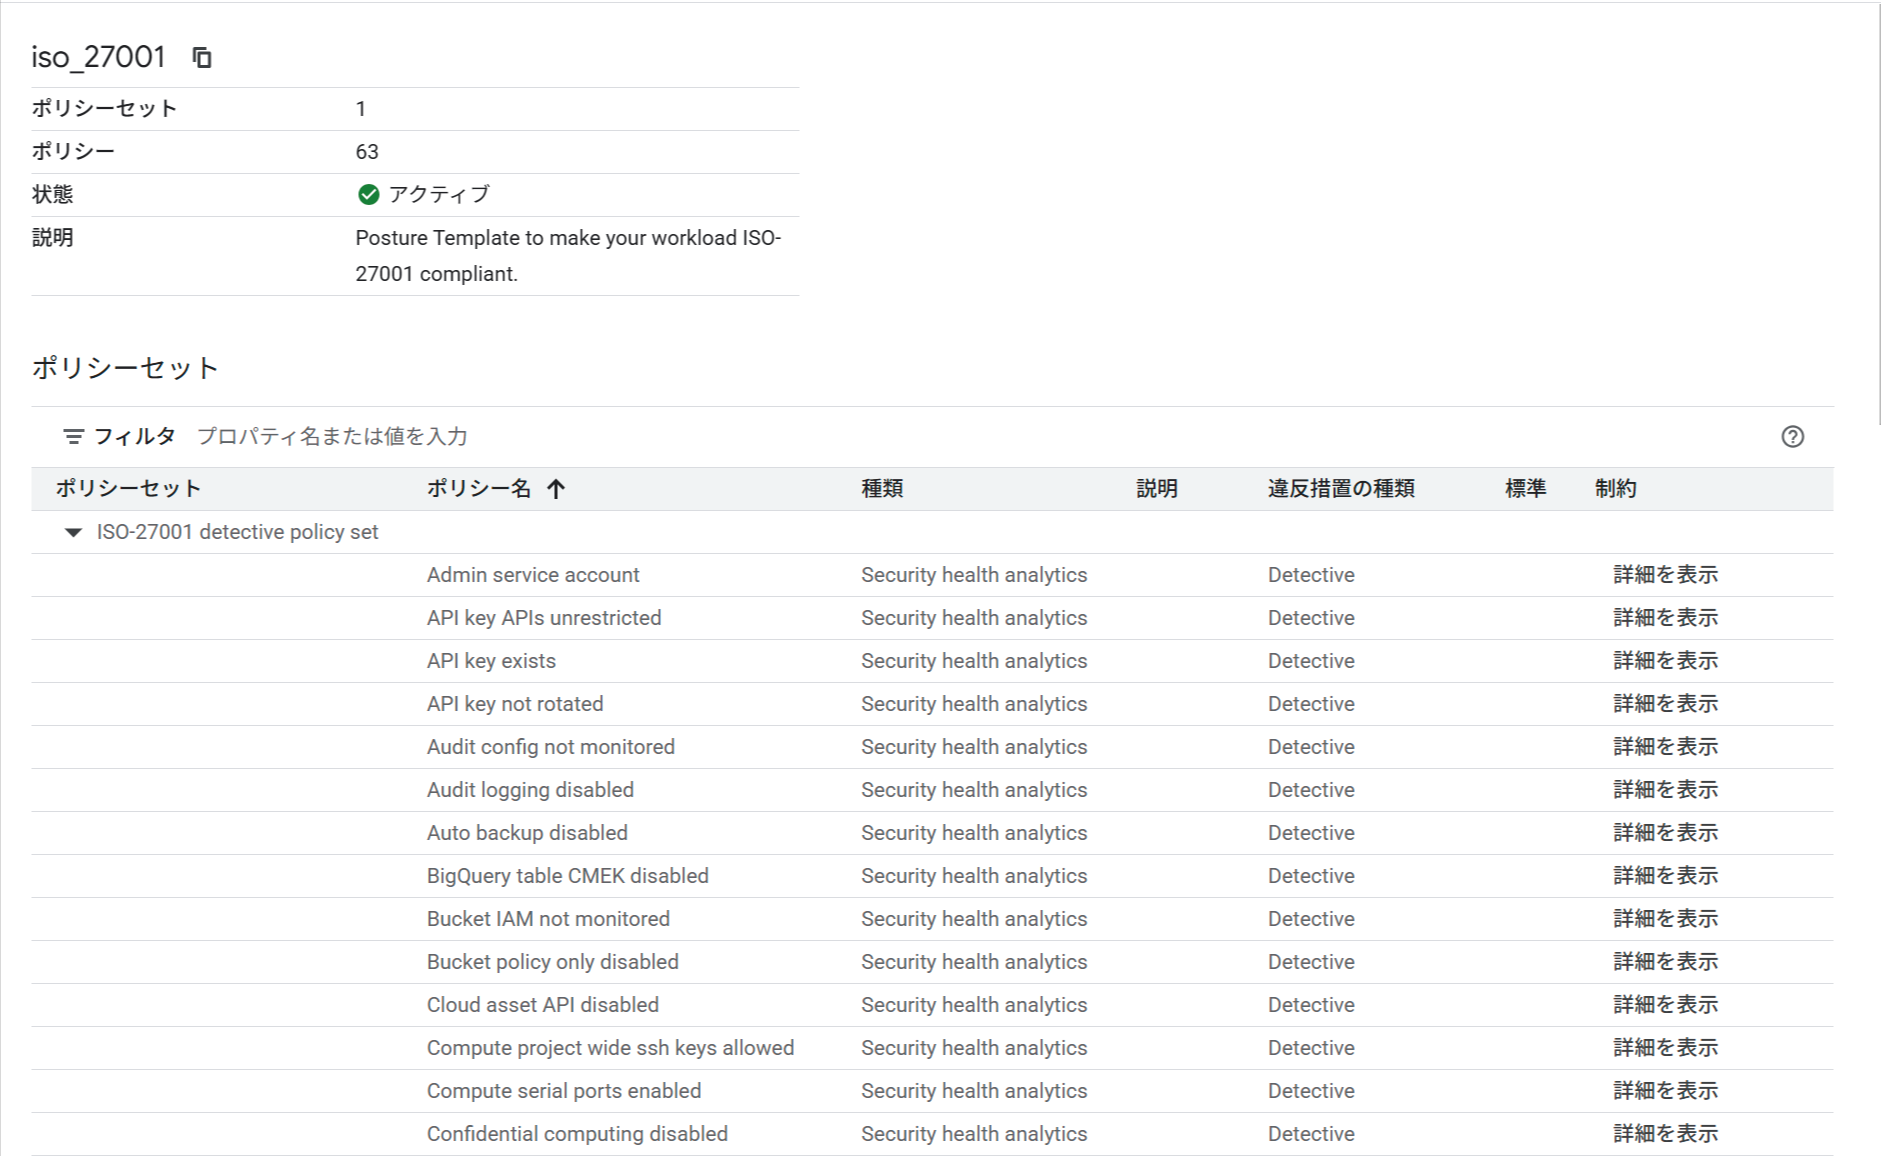Show details for Admin service account
Viewport: 1881px width, 1156px height.
(x=1665, y=575)
